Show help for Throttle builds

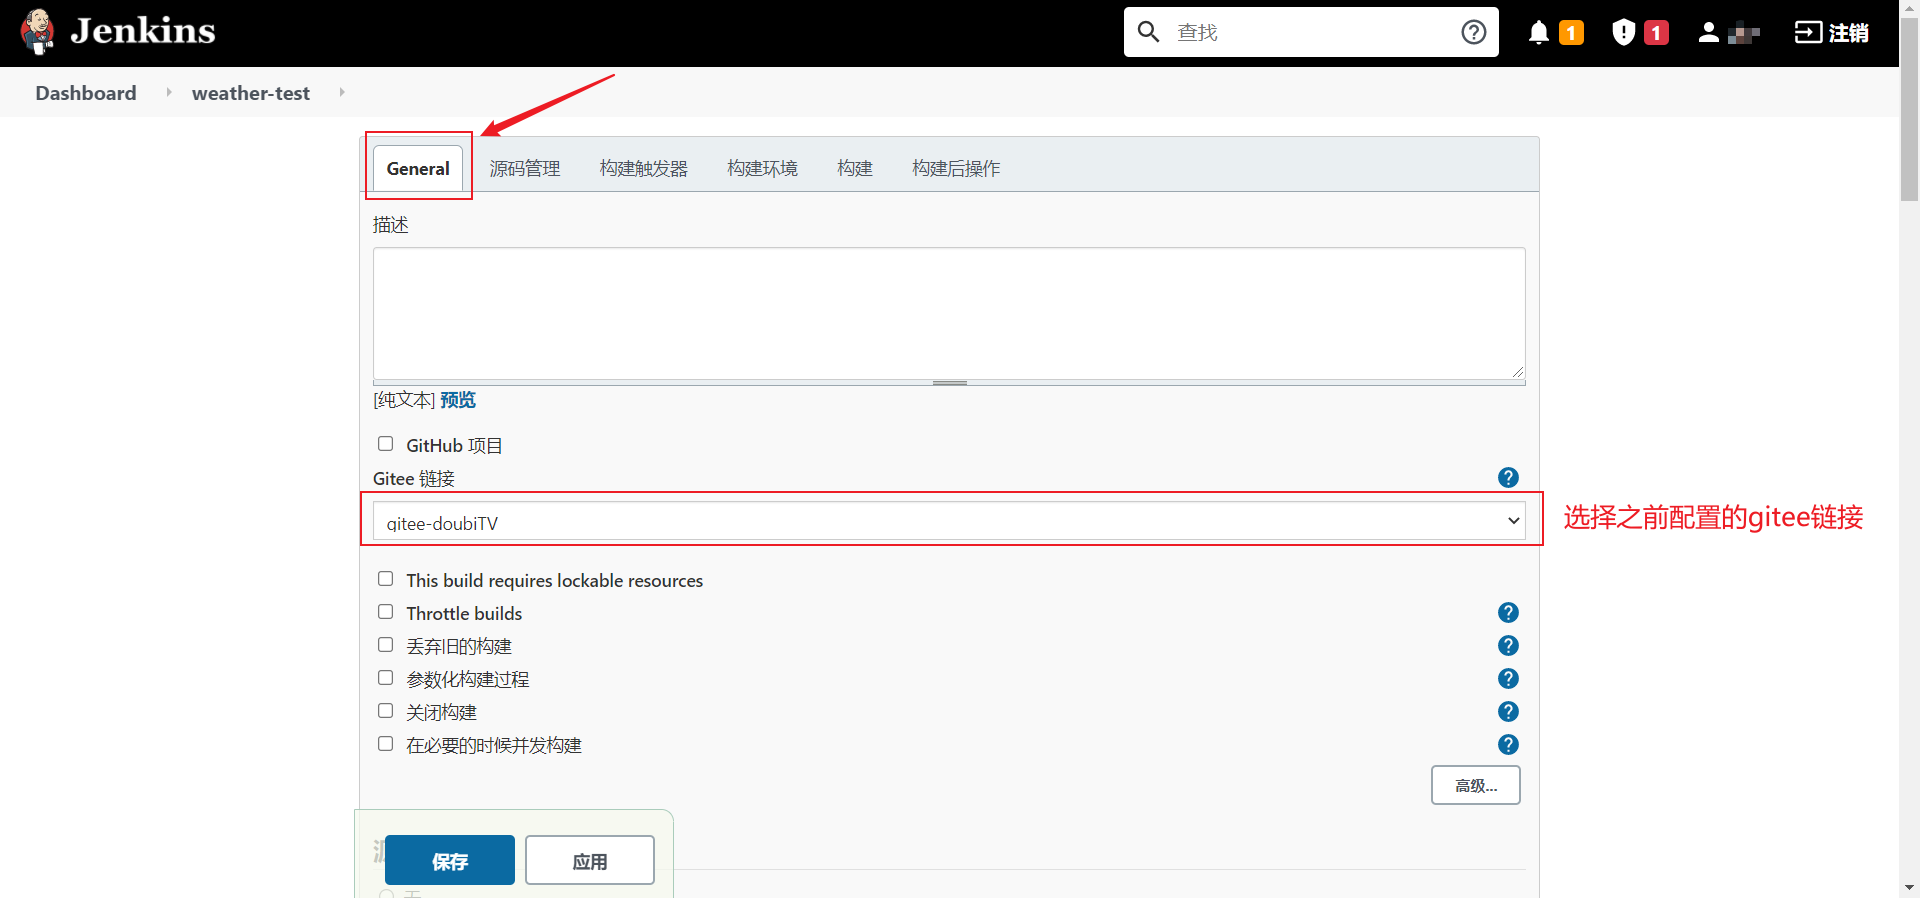click(1508, 613)
